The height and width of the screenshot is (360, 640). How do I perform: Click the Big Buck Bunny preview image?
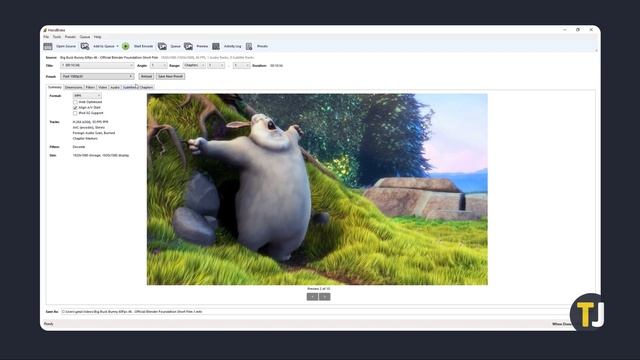317,189
